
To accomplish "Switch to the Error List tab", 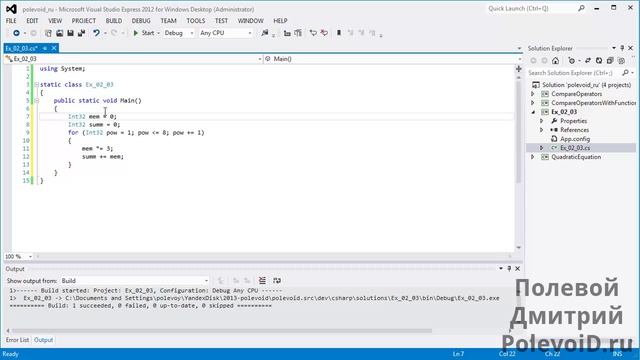I will pyautogui.click(x=17, y=340).
